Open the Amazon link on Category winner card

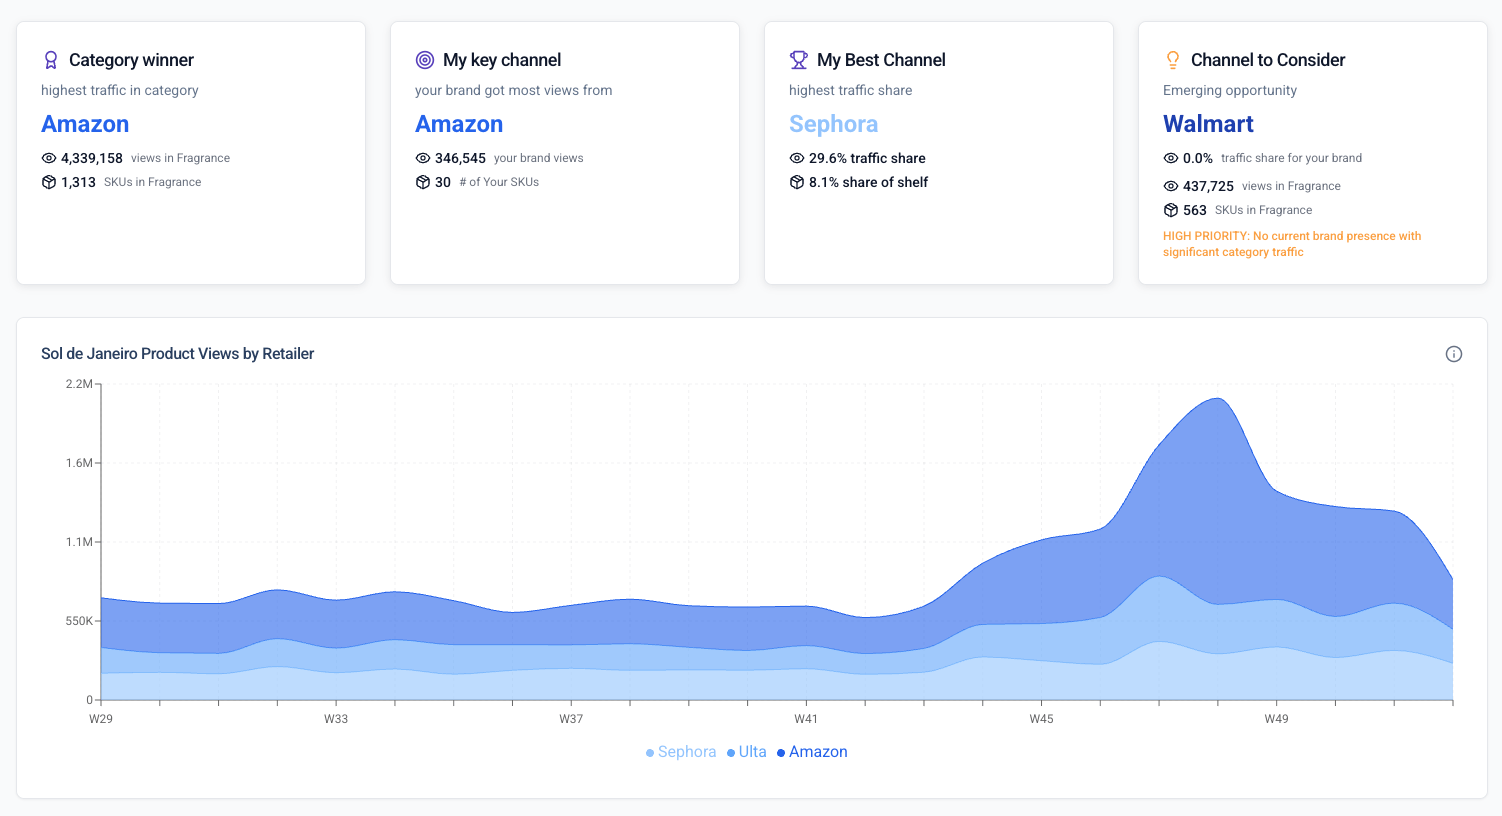pos(85,123)
